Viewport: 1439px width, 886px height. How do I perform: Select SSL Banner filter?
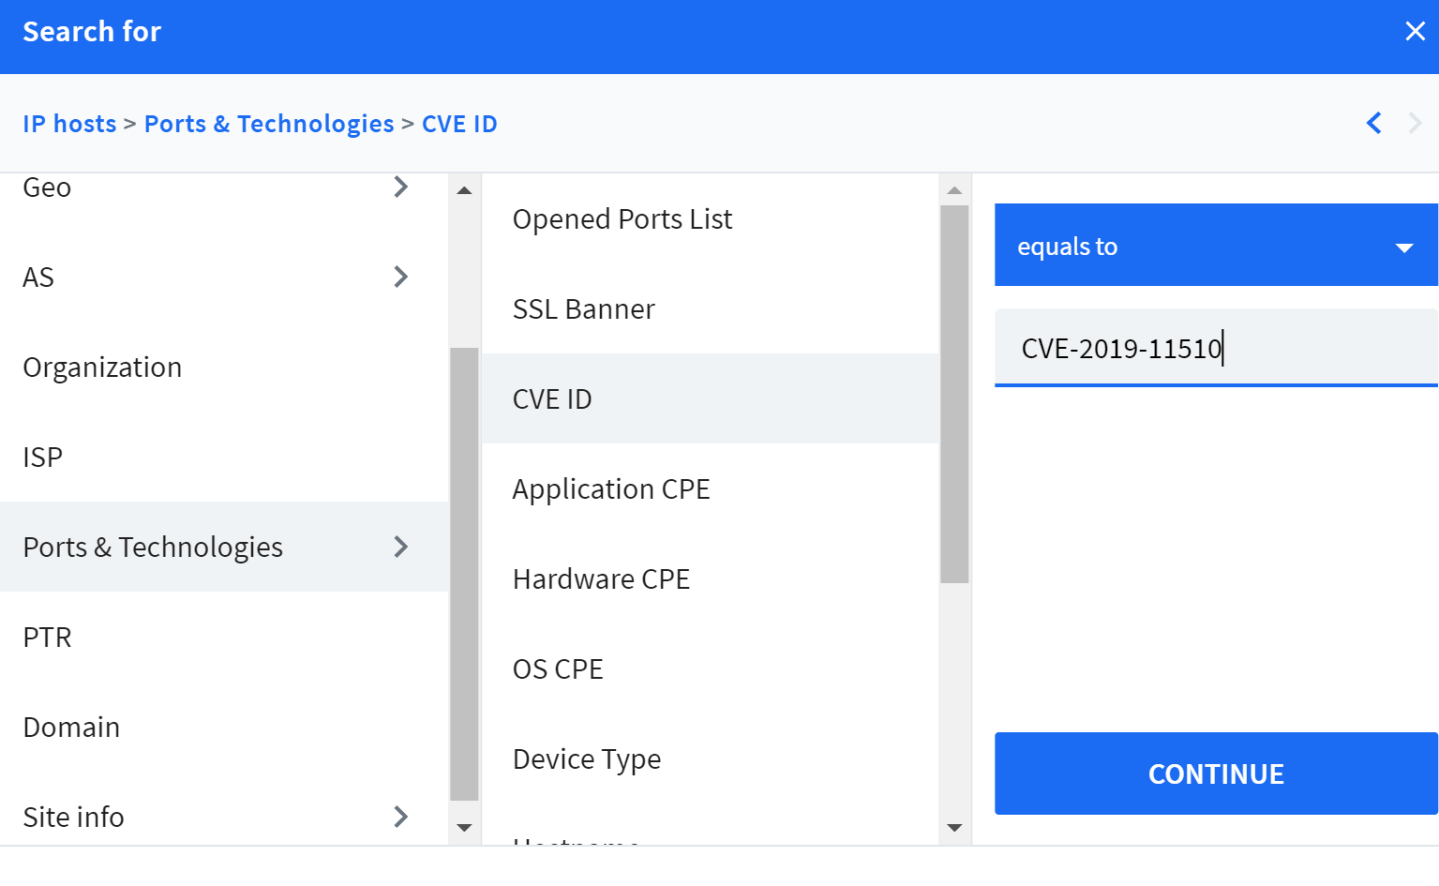tap(583, 309)
